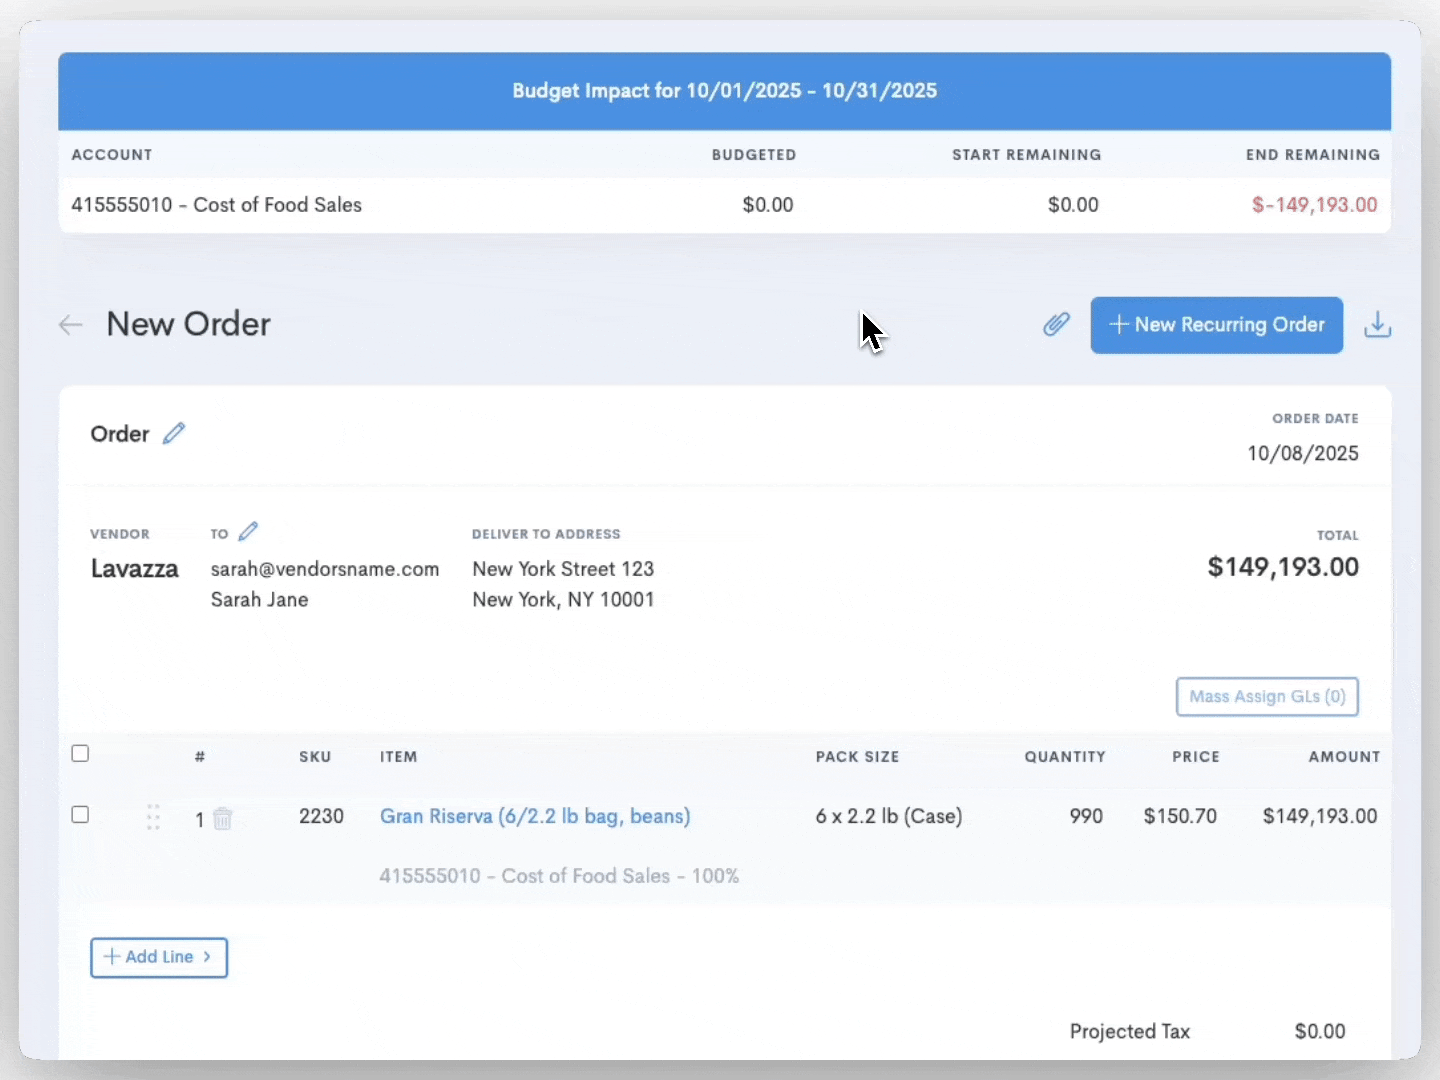
Task: Open the GL split '415555010 - Cost of Food Sales'
Action: 558,876
